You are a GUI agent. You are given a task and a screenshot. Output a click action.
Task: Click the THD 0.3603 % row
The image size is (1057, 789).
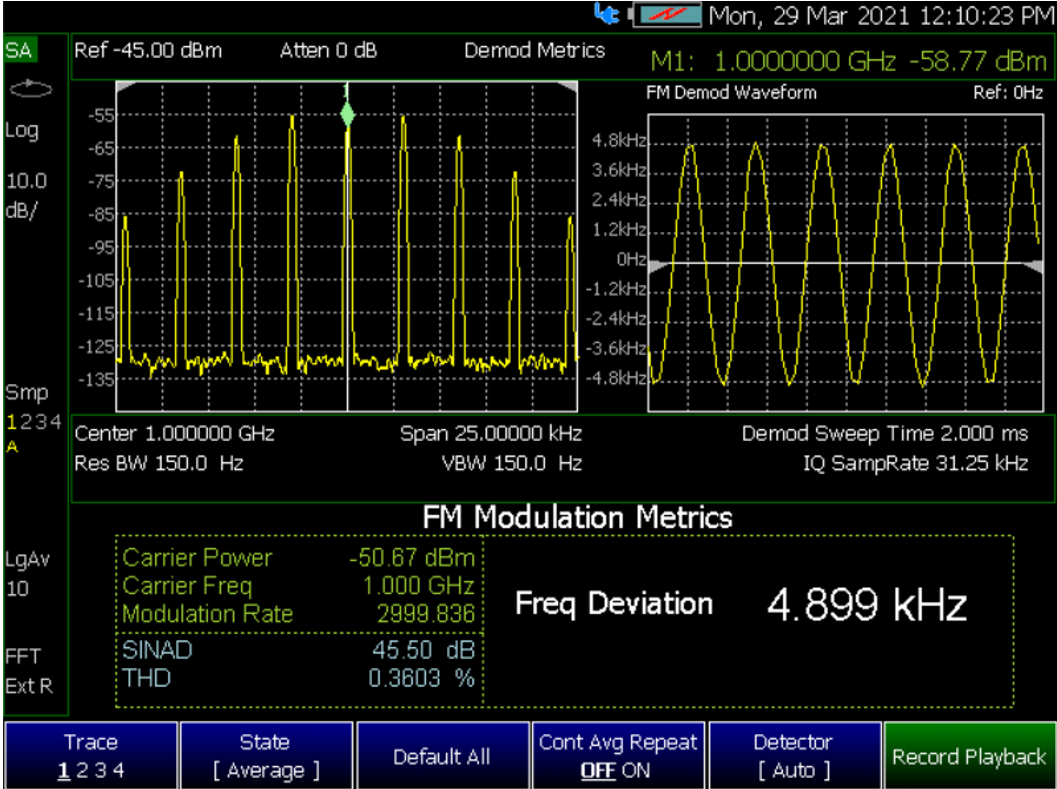[299, 678]
